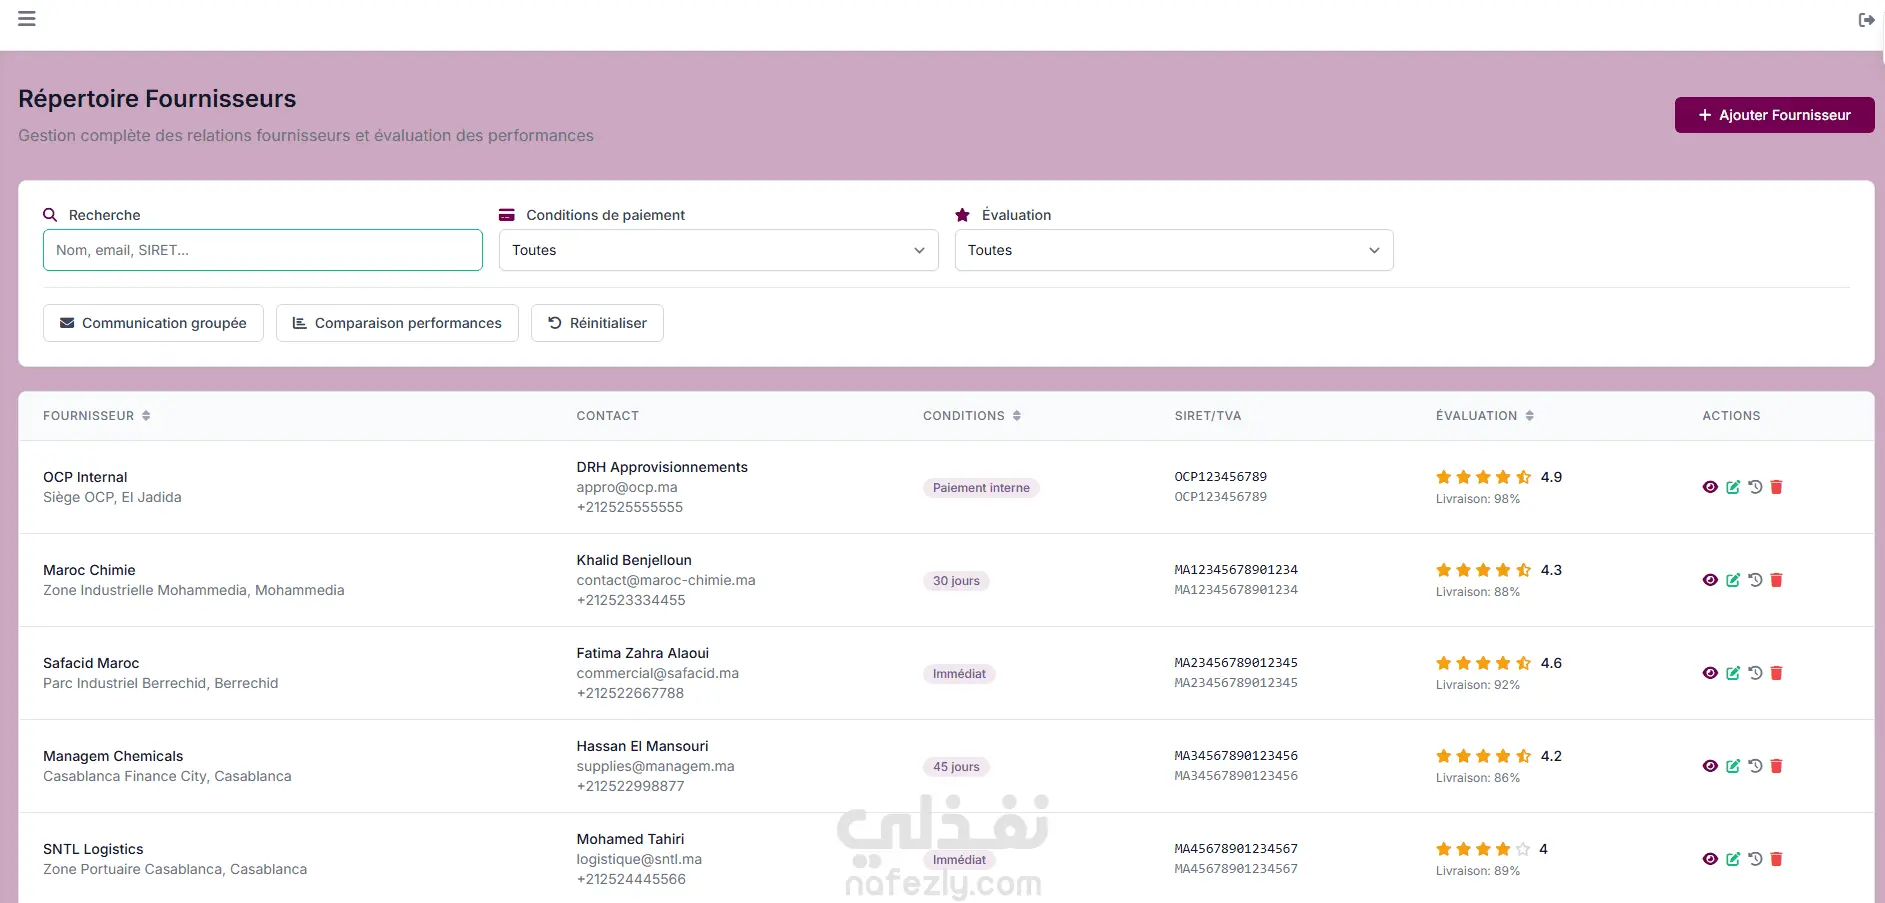Click the 45 jours condition badge
This screenshot has width=1885, height=903.
956,767
